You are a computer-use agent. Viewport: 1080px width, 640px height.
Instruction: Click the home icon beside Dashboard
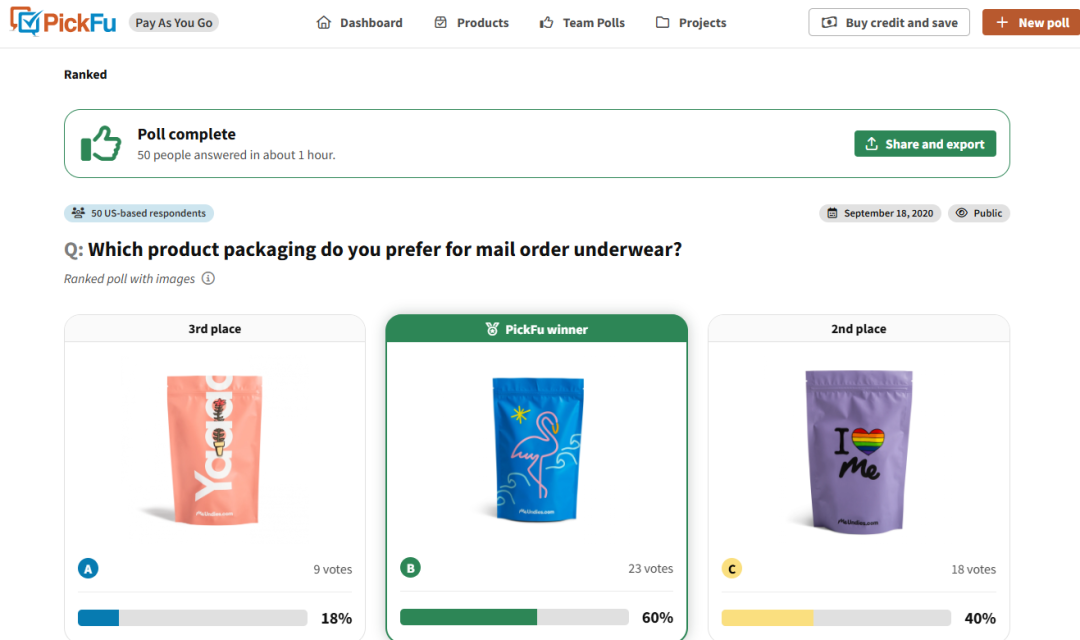(x=323, y=22)
